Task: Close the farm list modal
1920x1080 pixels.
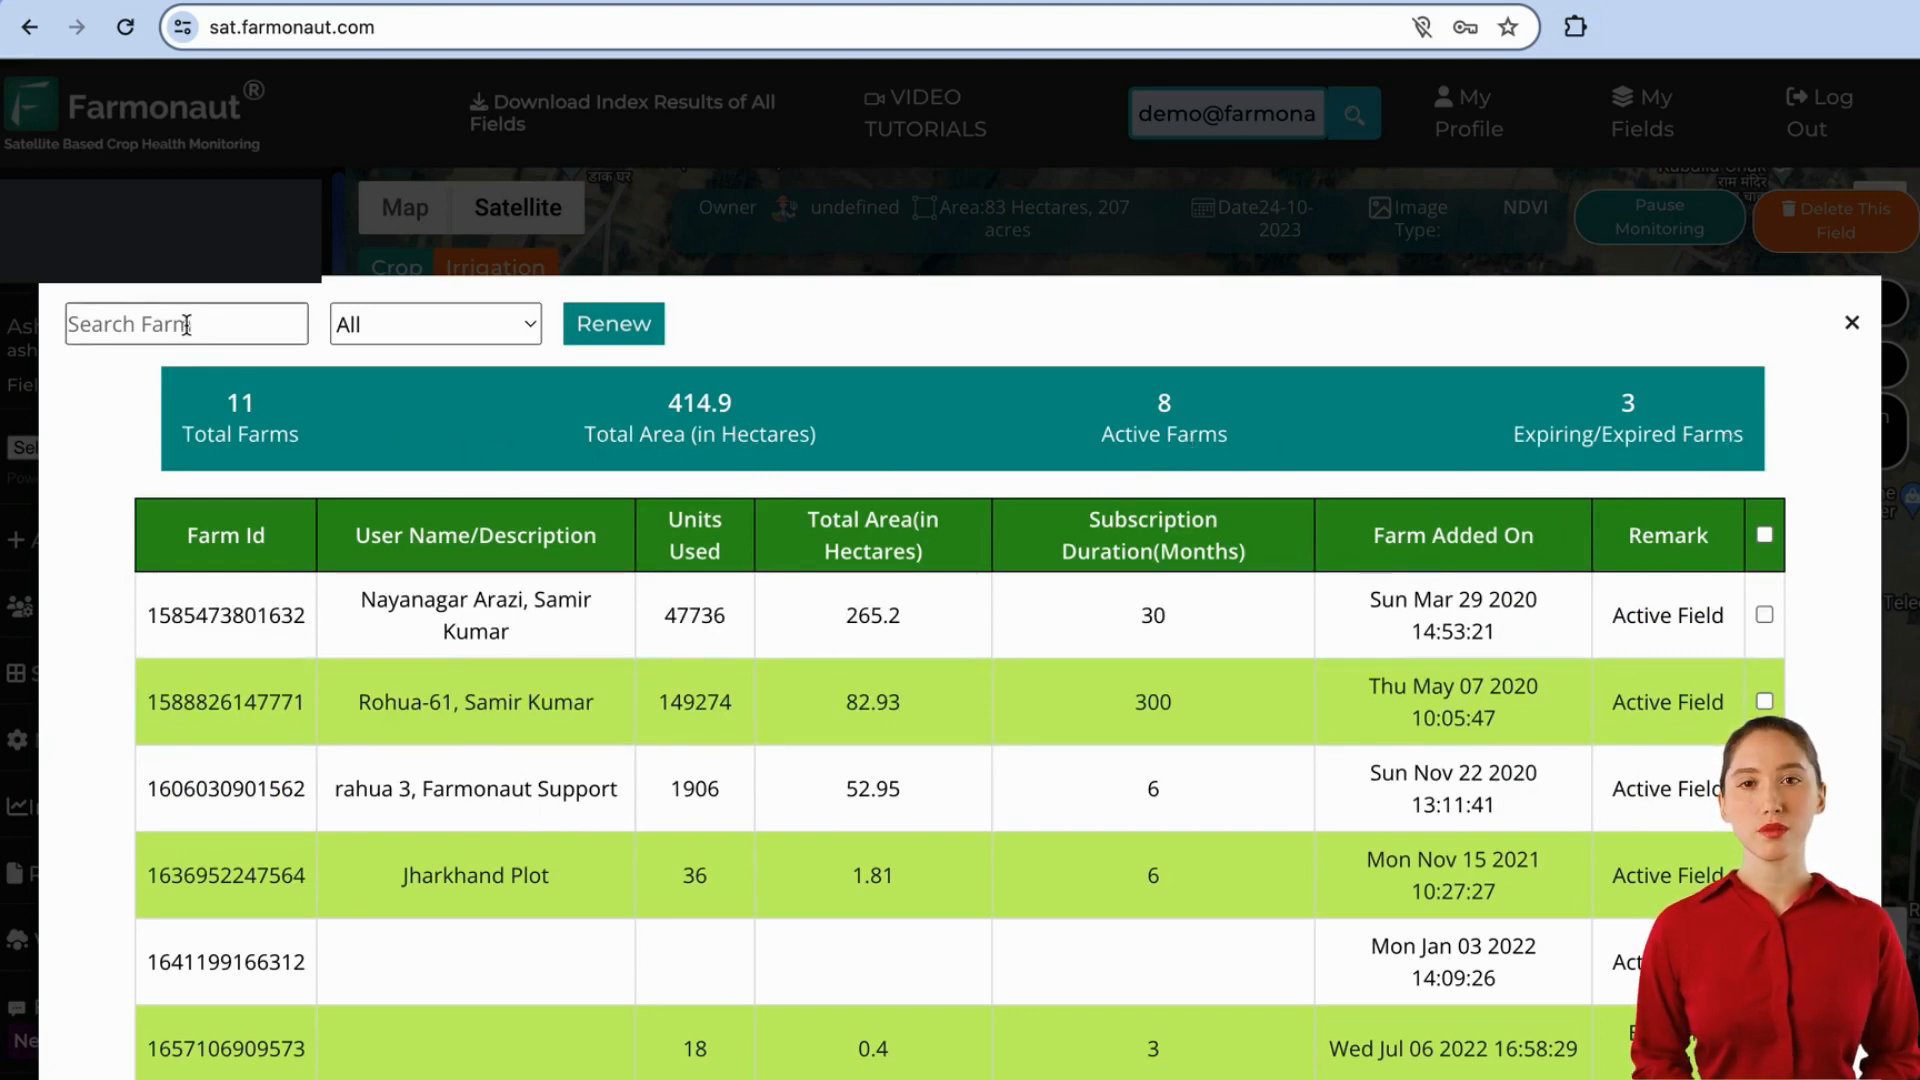Action: pos(1851,322)
